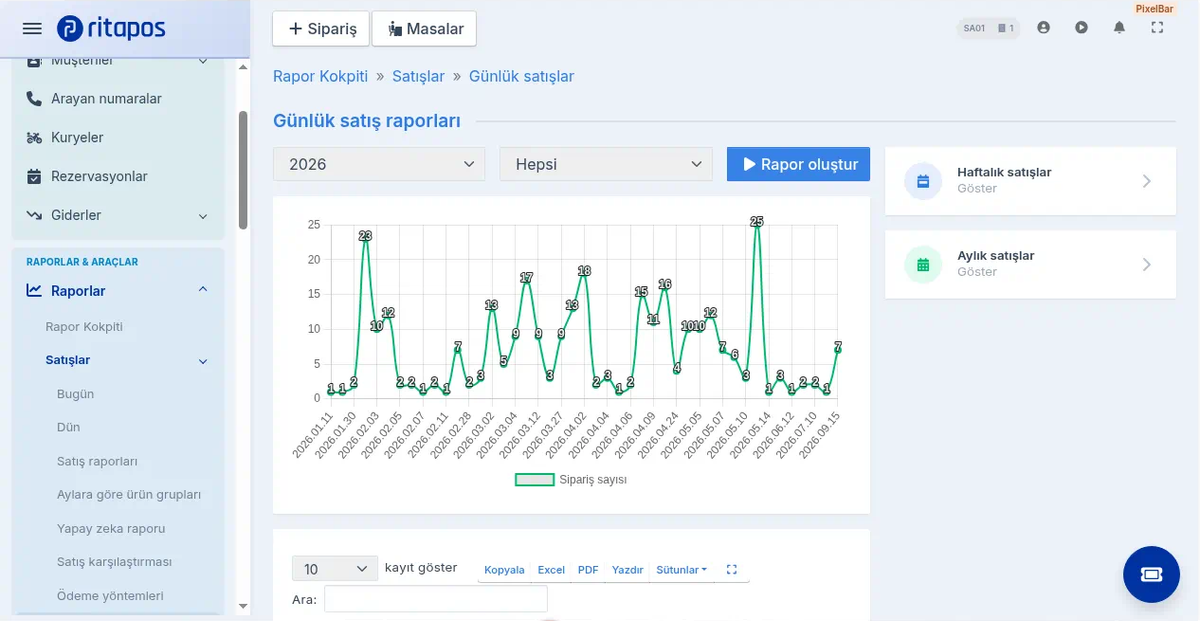Click the ritapos logo
This screenshot has height=621, width=1200.
point(111,29)
